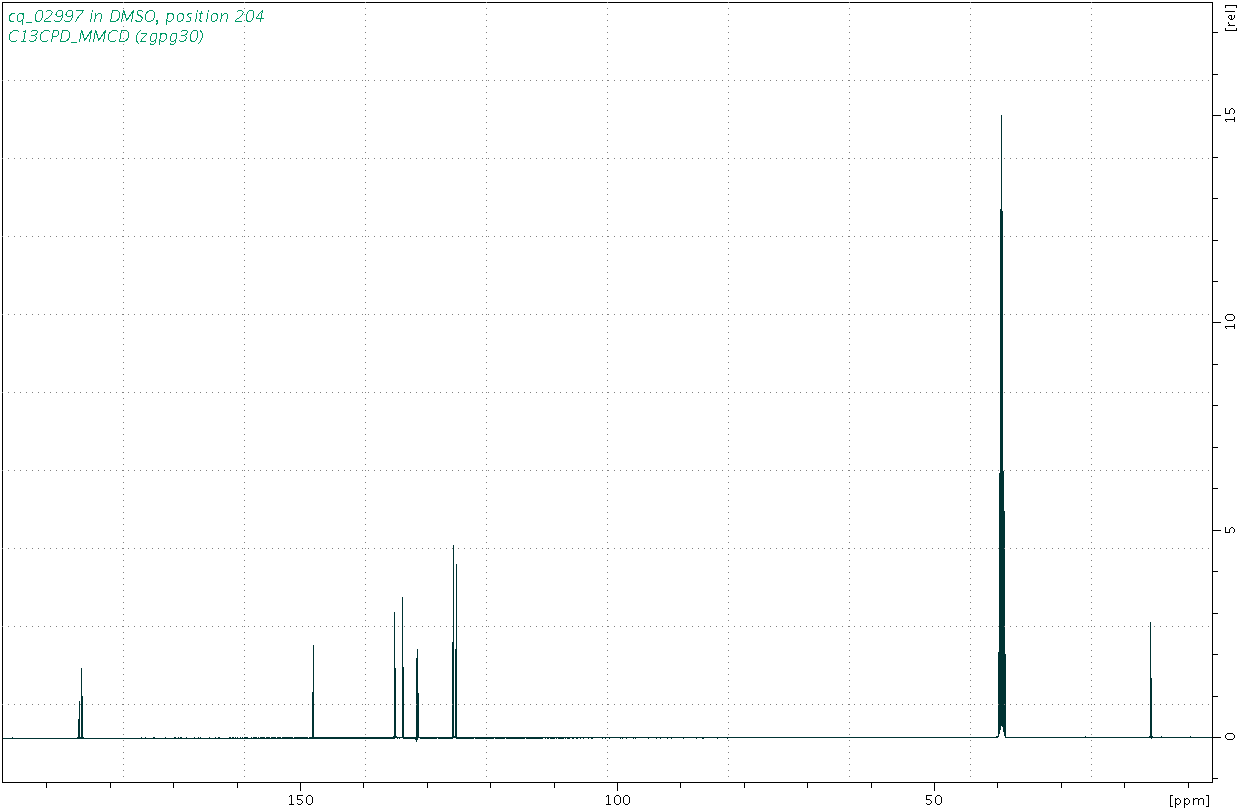The width and height of the screenshot is (1243, 811).
Task: Click the '50' tick label on ppm axis
Action: pos(934,800)
